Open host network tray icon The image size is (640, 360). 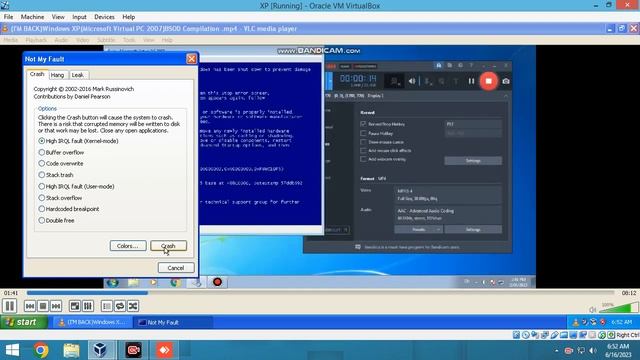pyautogui.click(x=581, y=351)
